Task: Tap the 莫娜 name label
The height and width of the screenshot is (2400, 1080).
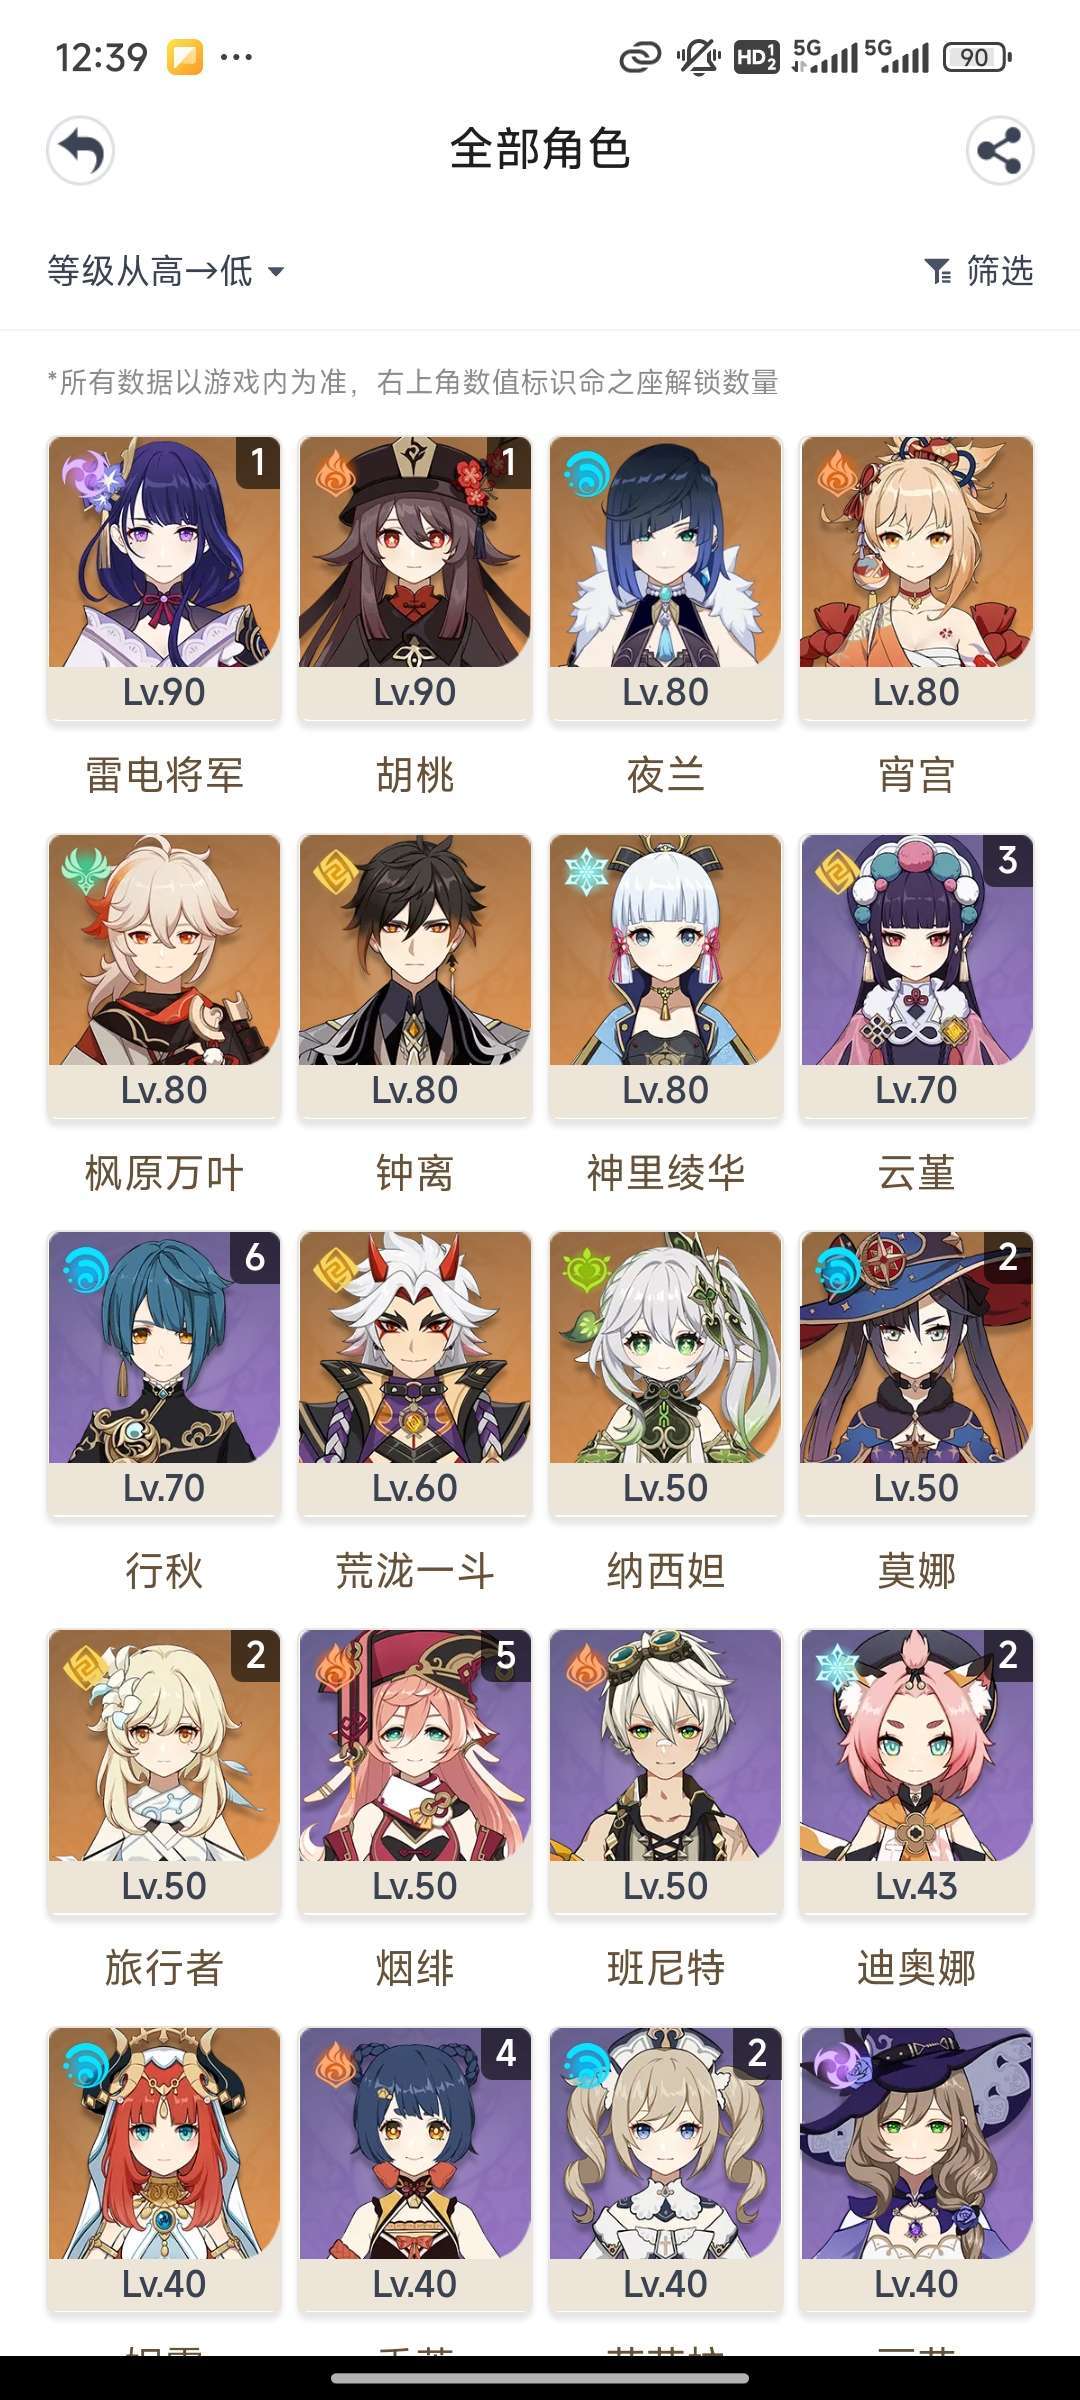Action: (x=916, y=1571)
